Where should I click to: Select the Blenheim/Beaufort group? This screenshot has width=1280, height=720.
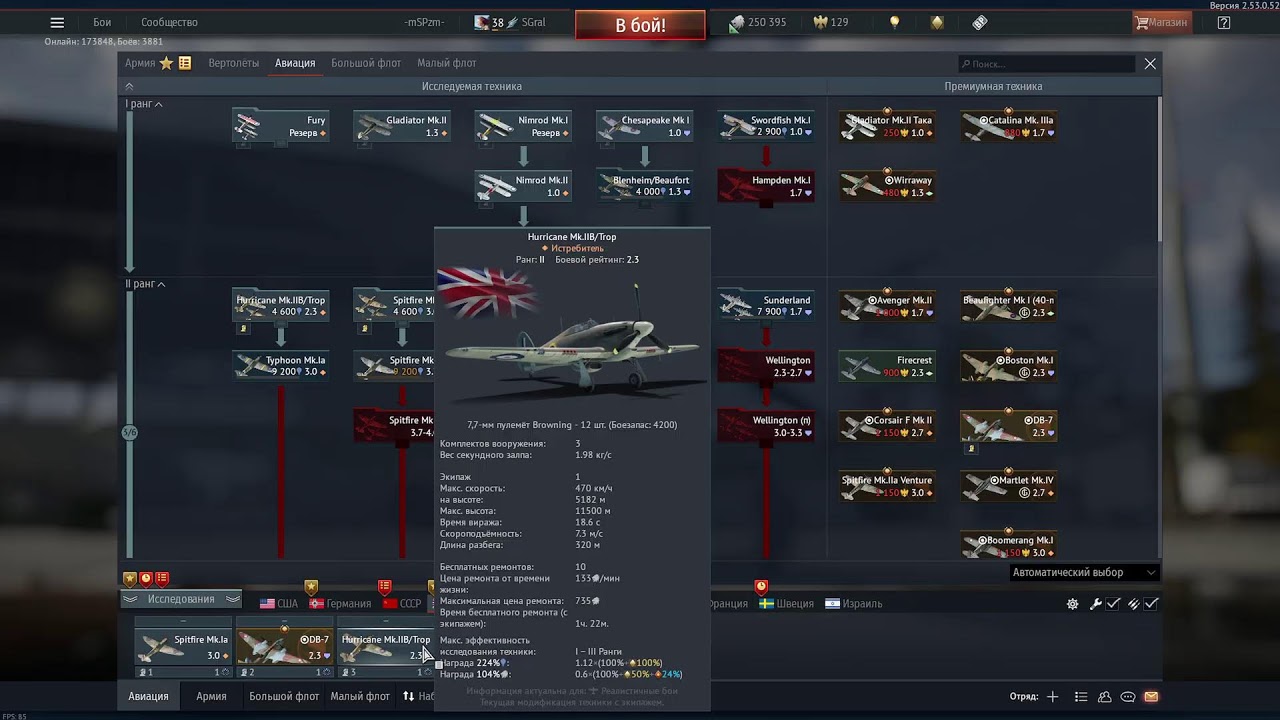click(x=644, y=186)
